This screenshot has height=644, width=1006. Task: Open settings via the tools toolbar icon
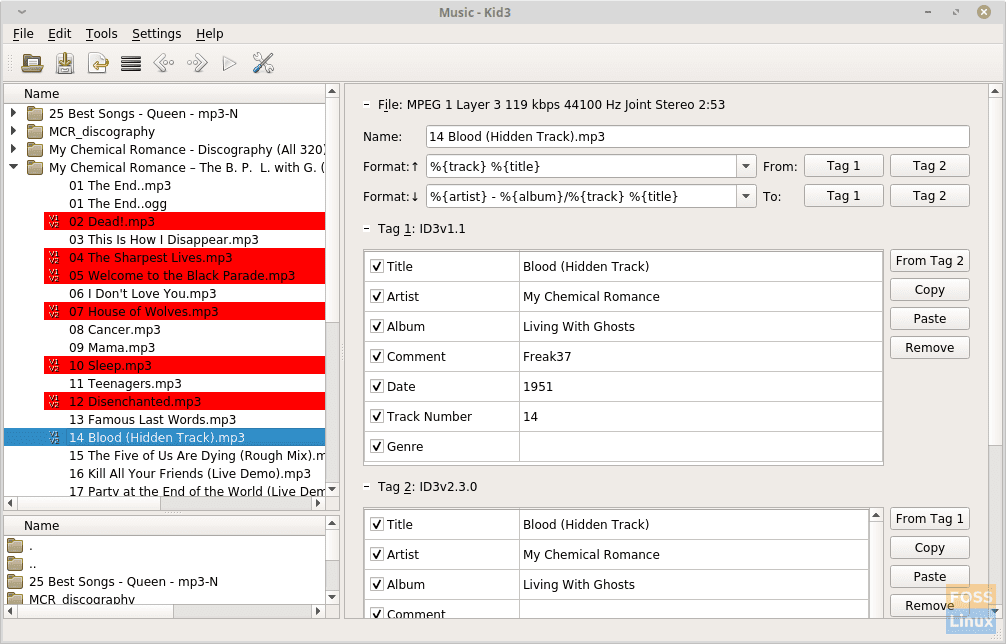(261, 63)
